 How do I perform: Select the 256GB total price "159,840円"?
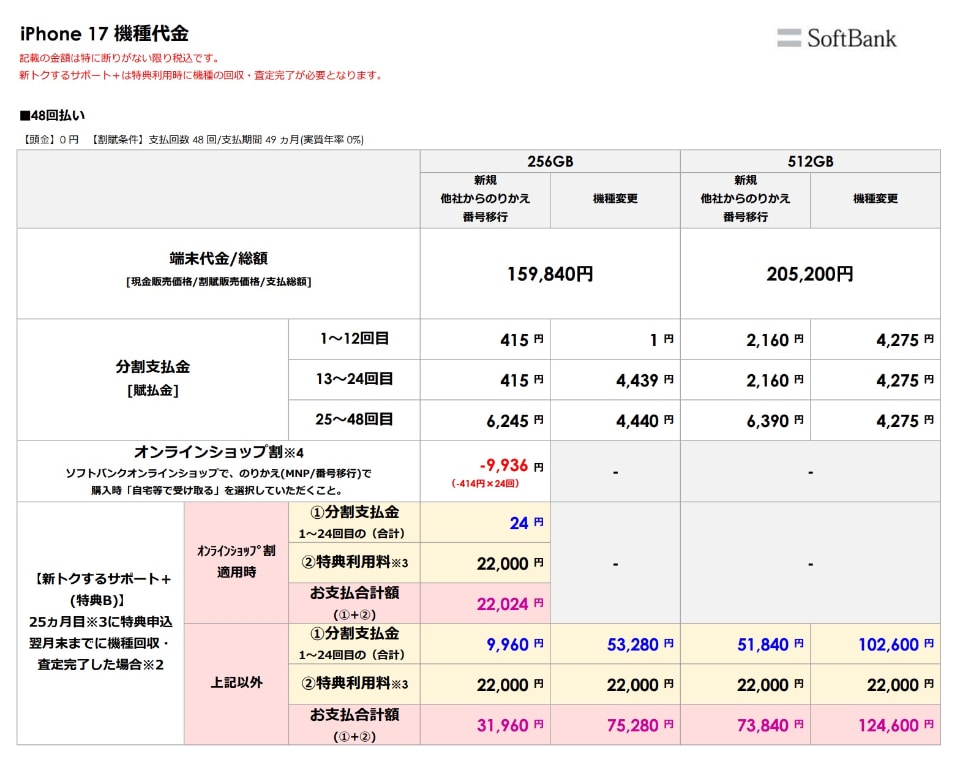tap(550, 274)
